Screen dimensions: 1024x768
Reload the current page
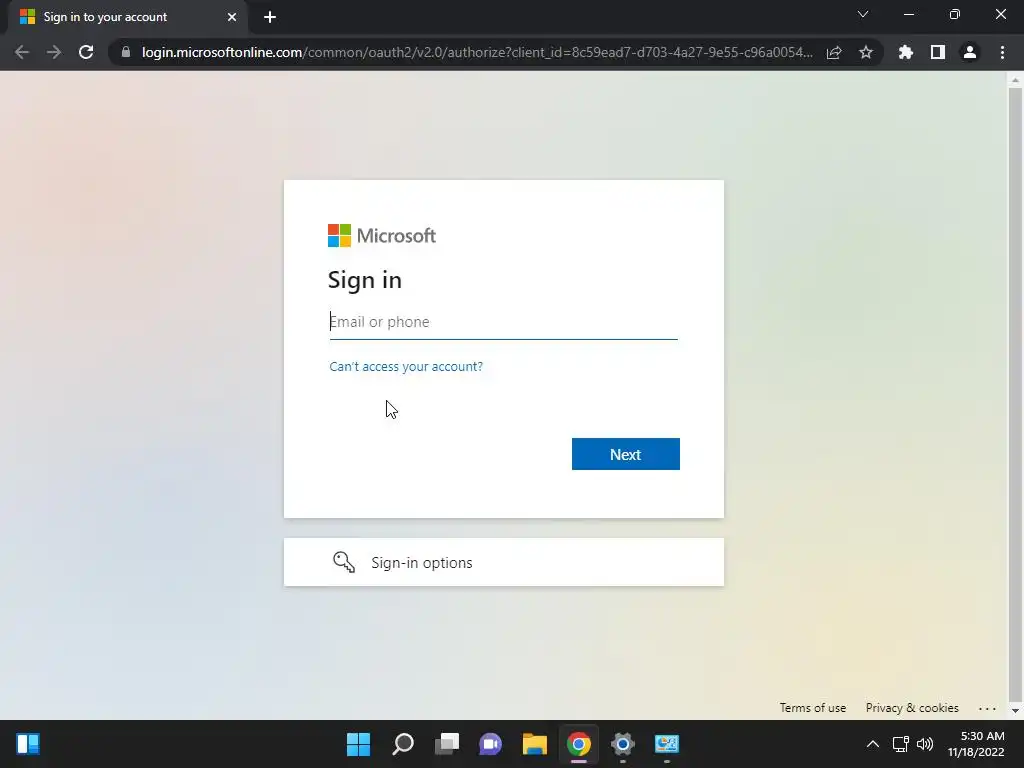pos(86,52)
